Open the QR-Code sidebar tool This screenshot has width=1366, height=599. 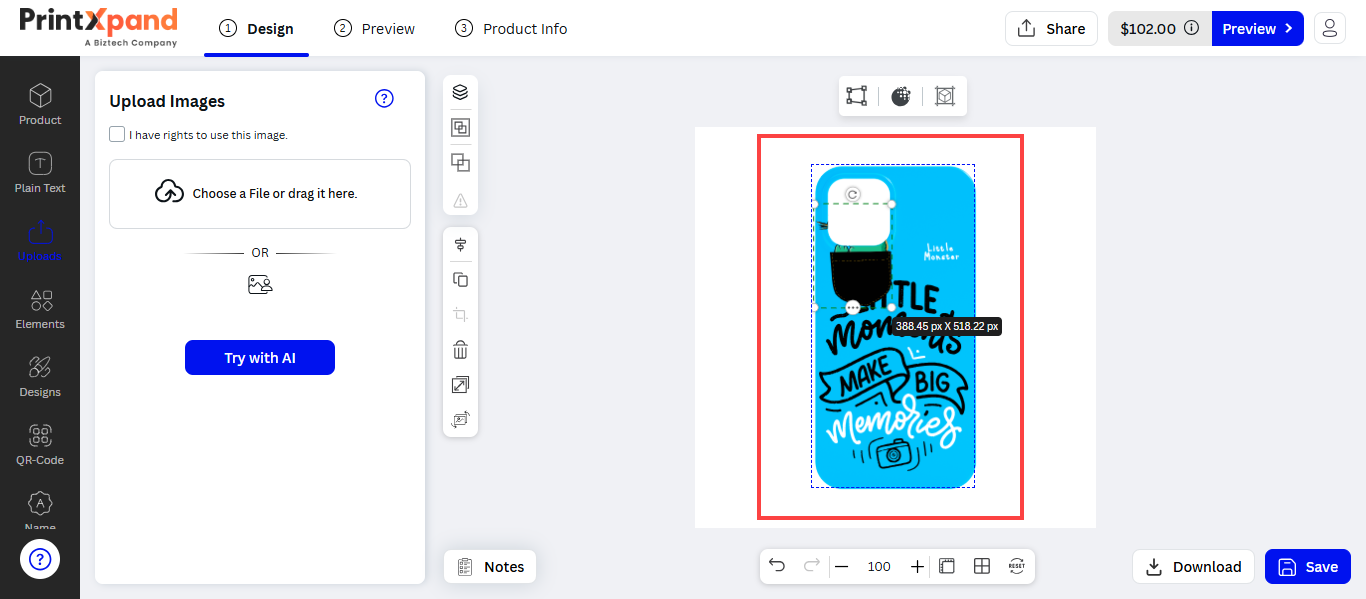40,445
